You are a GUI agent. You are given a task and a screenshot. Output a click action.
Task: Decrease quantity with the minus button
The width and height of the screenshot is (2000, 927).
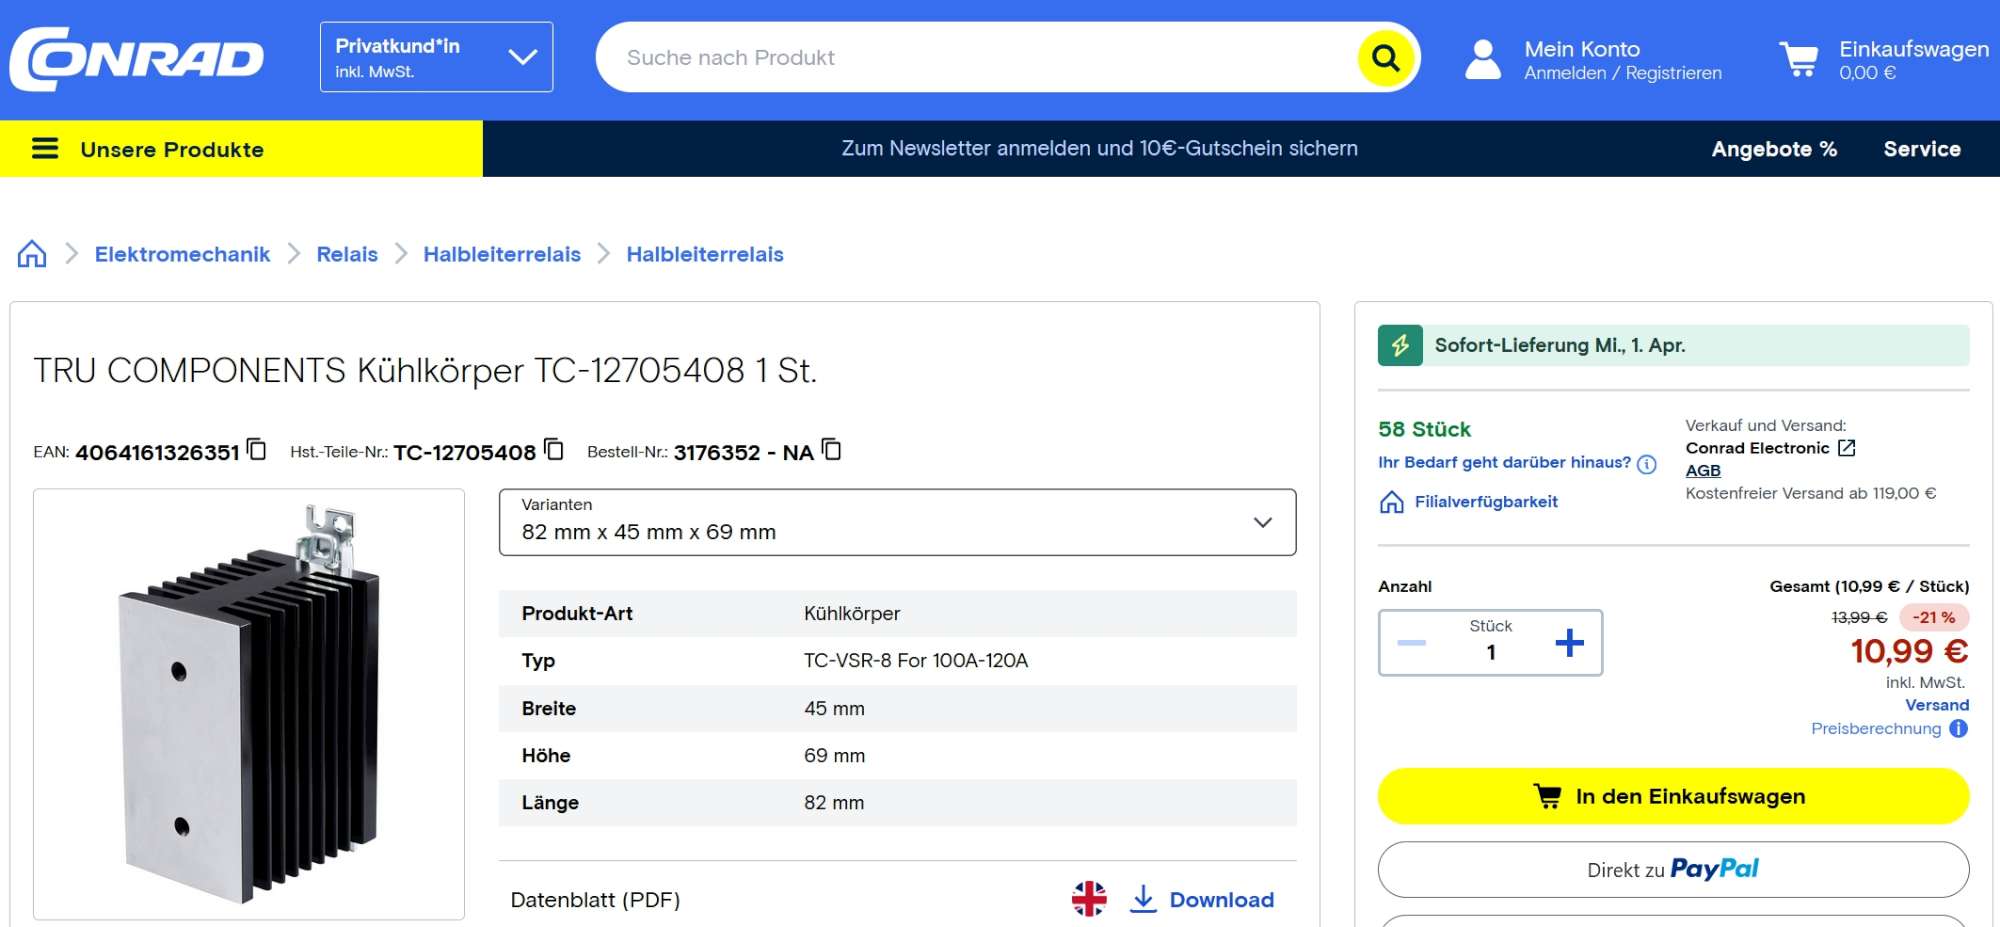[1411, 643]
